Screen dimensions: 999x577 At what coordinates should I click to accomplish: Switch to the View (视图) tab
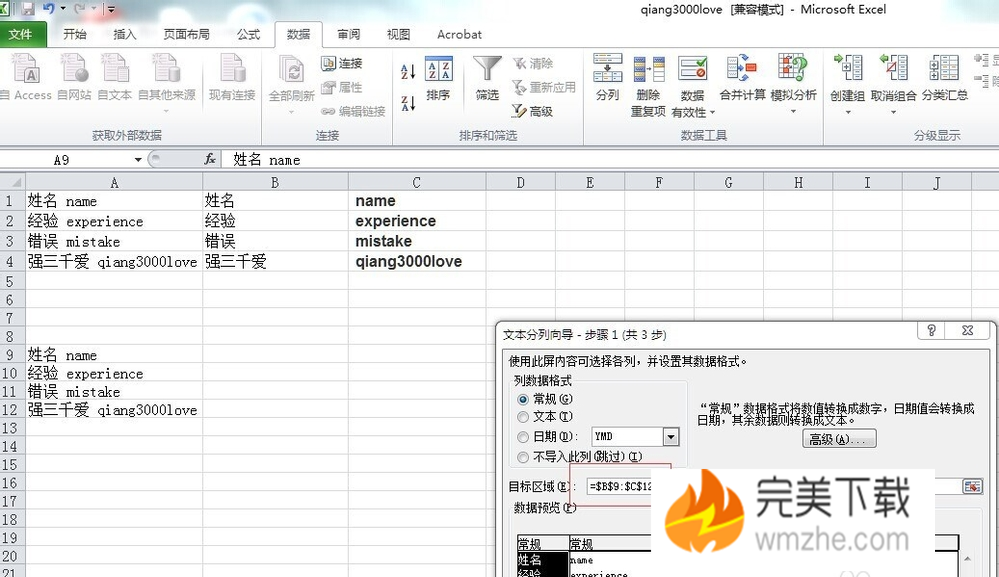(x=398, y=34)
